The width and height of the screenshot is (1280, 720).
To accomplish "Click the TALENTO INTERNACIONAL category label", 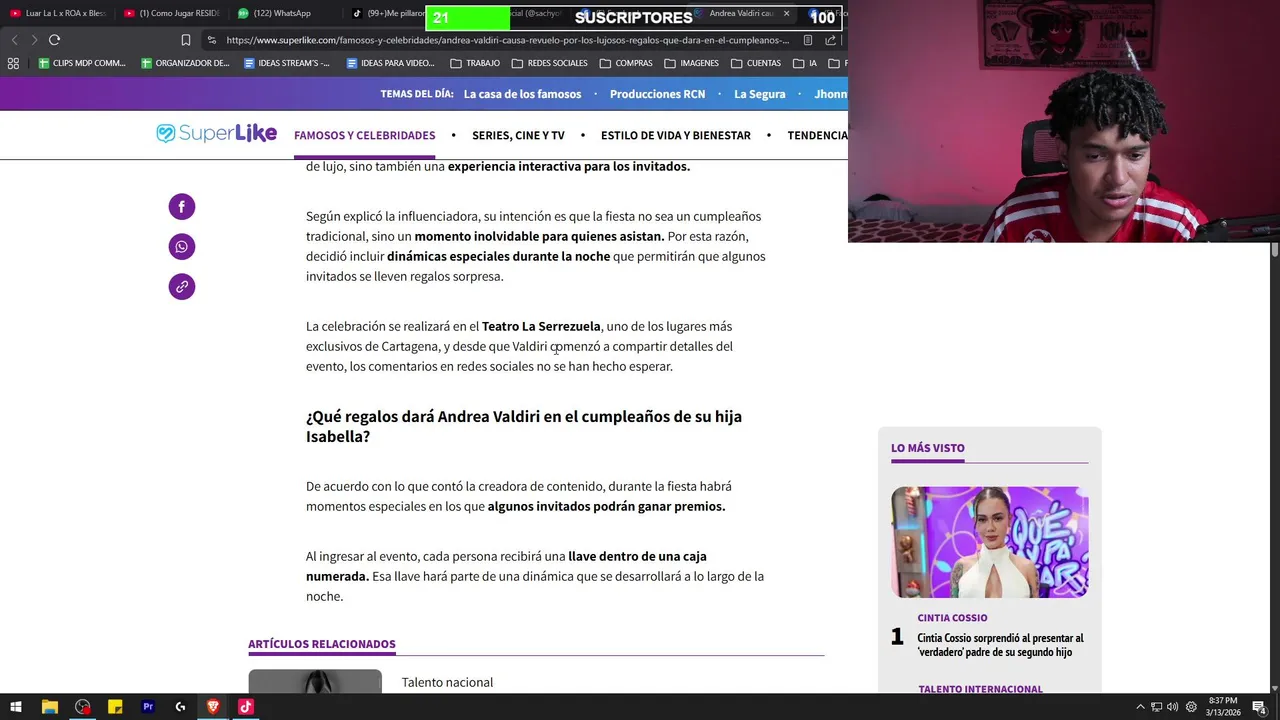I will click(x=980, y=689).
